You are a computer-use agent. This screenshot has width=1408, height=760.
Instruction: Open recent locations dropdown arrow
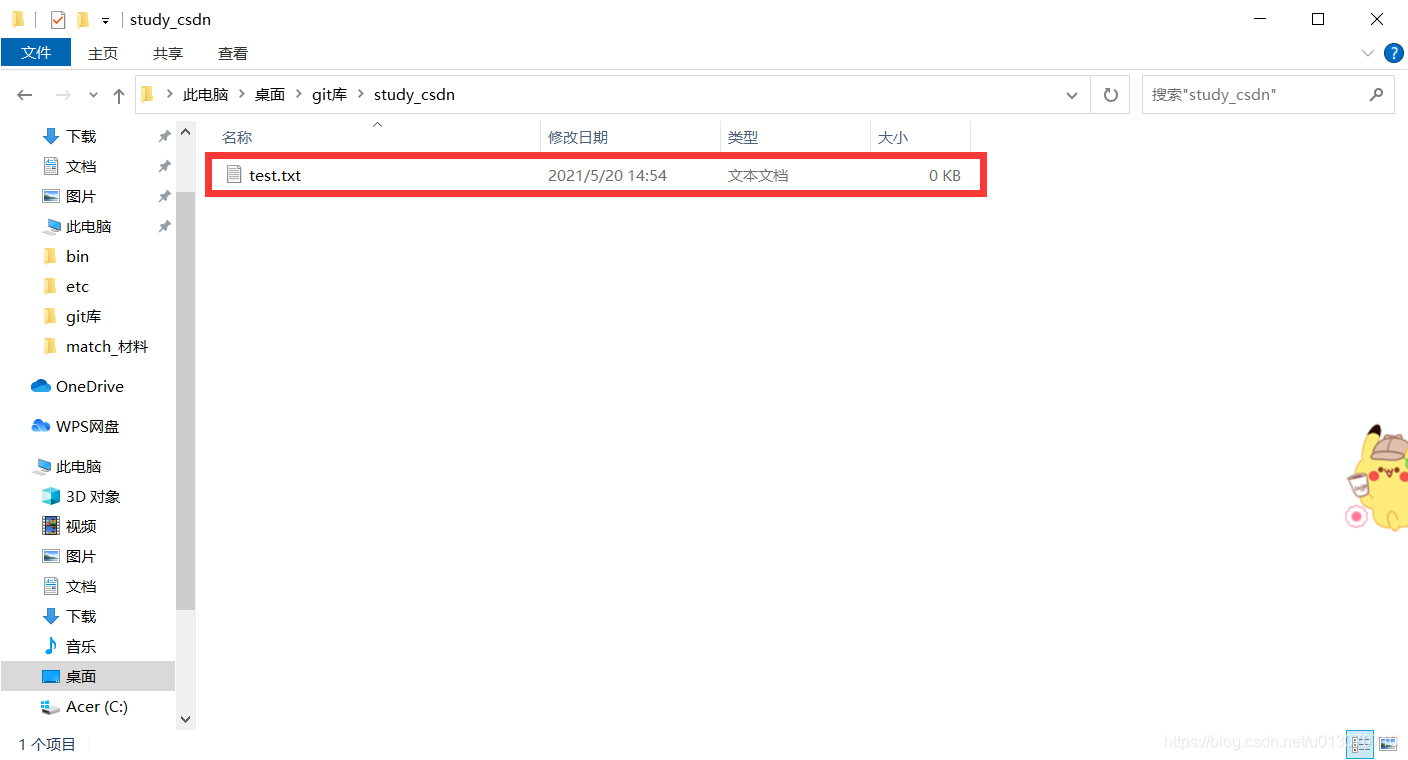click(93, 95)
